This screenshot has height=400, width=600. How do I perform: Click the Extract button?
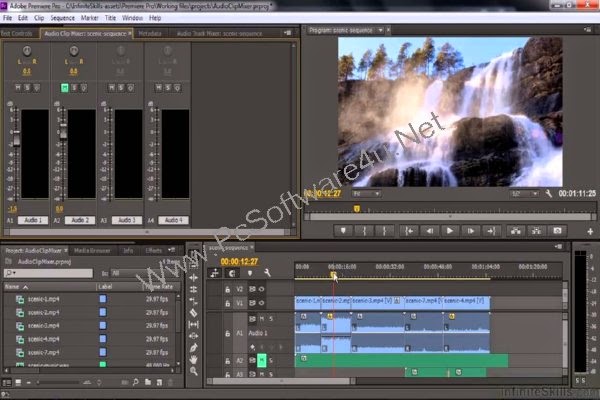click(536, 231)
